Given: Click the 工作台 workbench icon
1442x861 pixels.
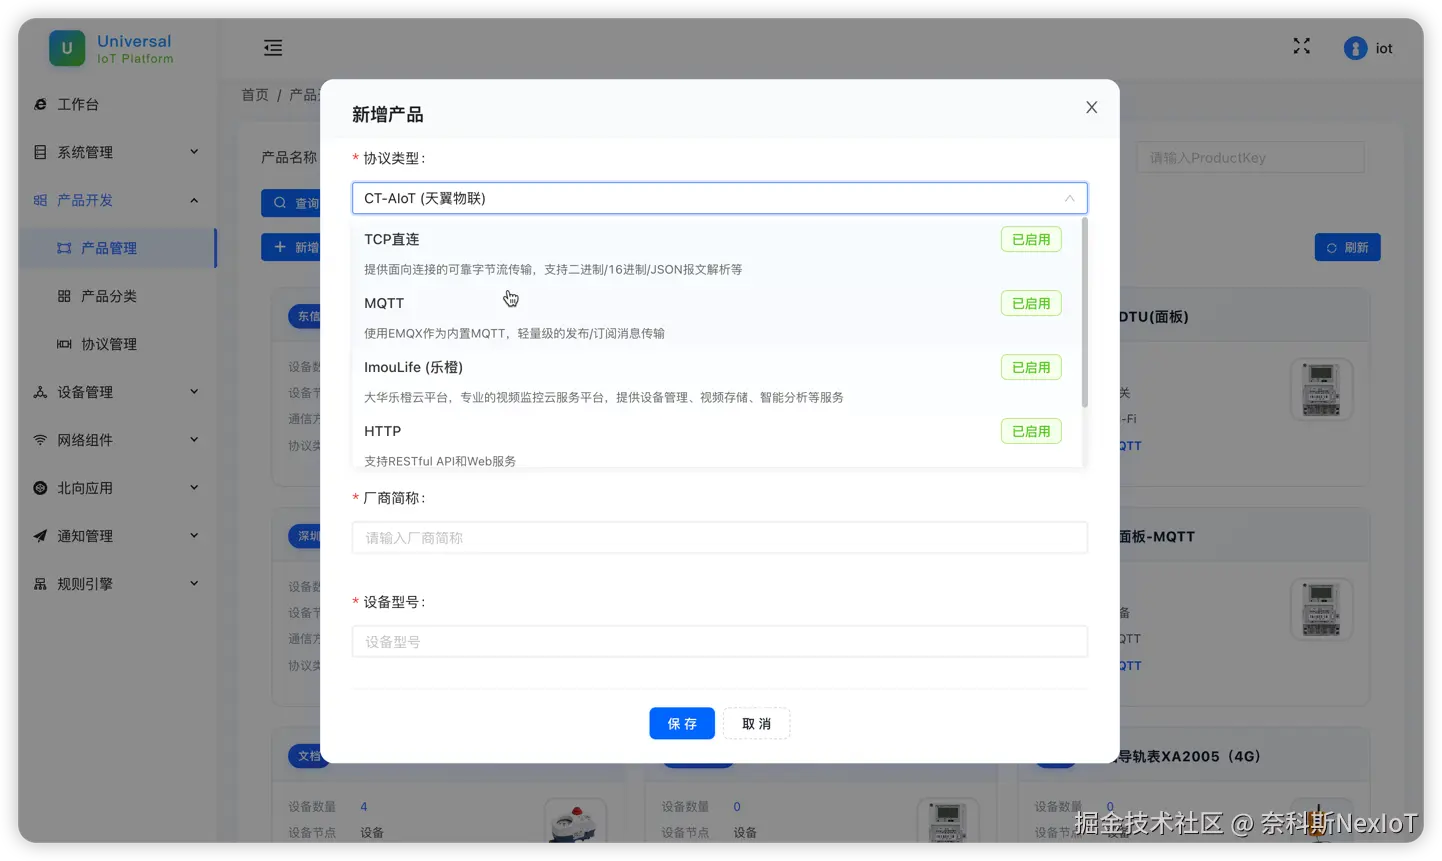Looking at the screenshot, I should pyautogui.click(x=40, y=103).
